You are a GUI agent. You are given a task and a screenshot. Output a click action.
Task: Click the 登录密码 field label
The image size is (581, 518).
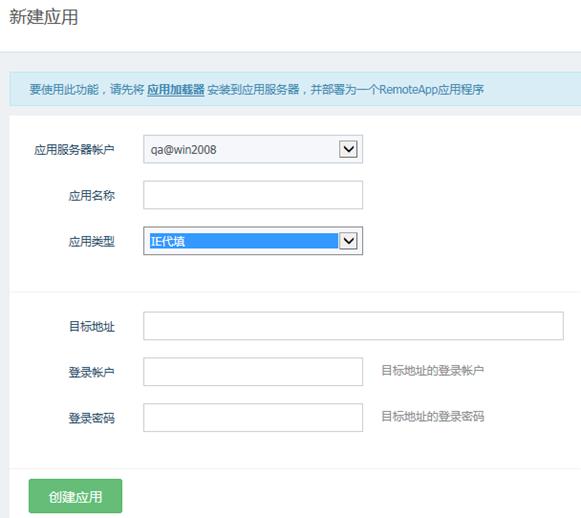(92, 418)
